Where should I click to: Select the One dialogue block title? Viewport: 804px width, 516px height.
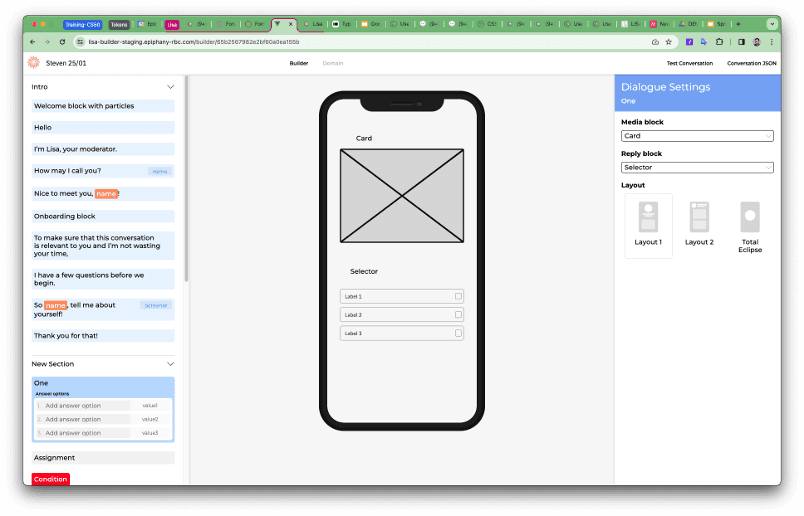(41, 383)
